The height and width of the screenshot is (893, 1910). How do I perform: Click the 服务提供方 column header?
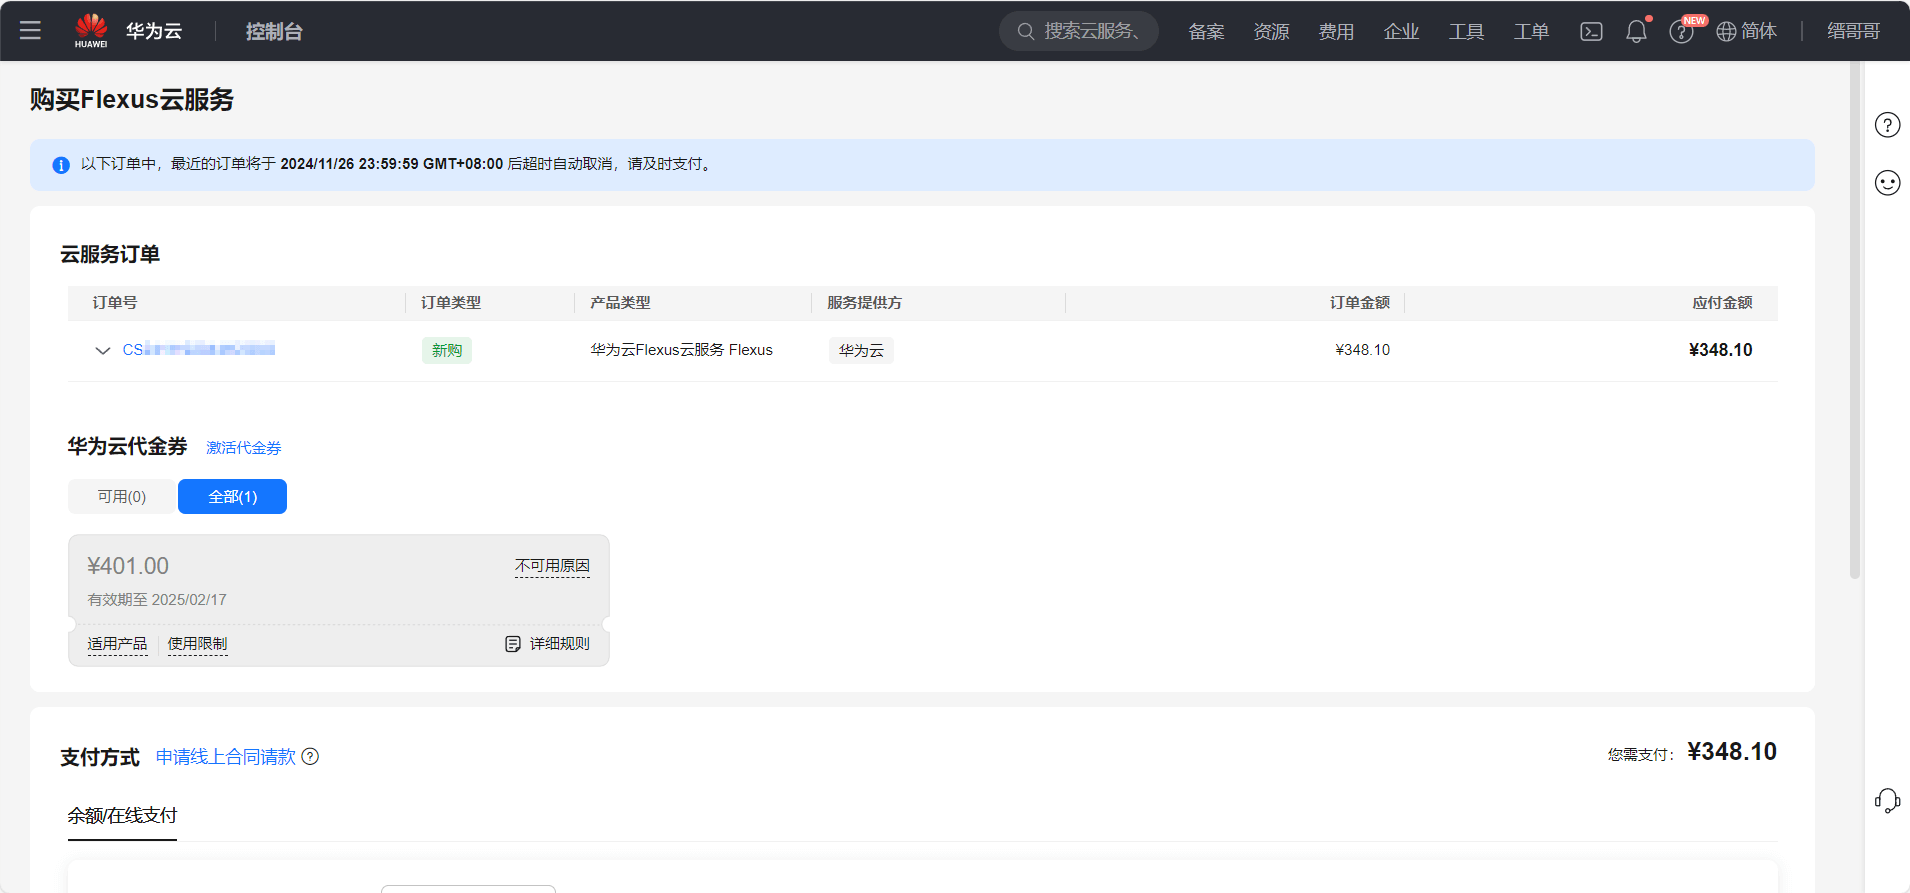coord(865,303)
